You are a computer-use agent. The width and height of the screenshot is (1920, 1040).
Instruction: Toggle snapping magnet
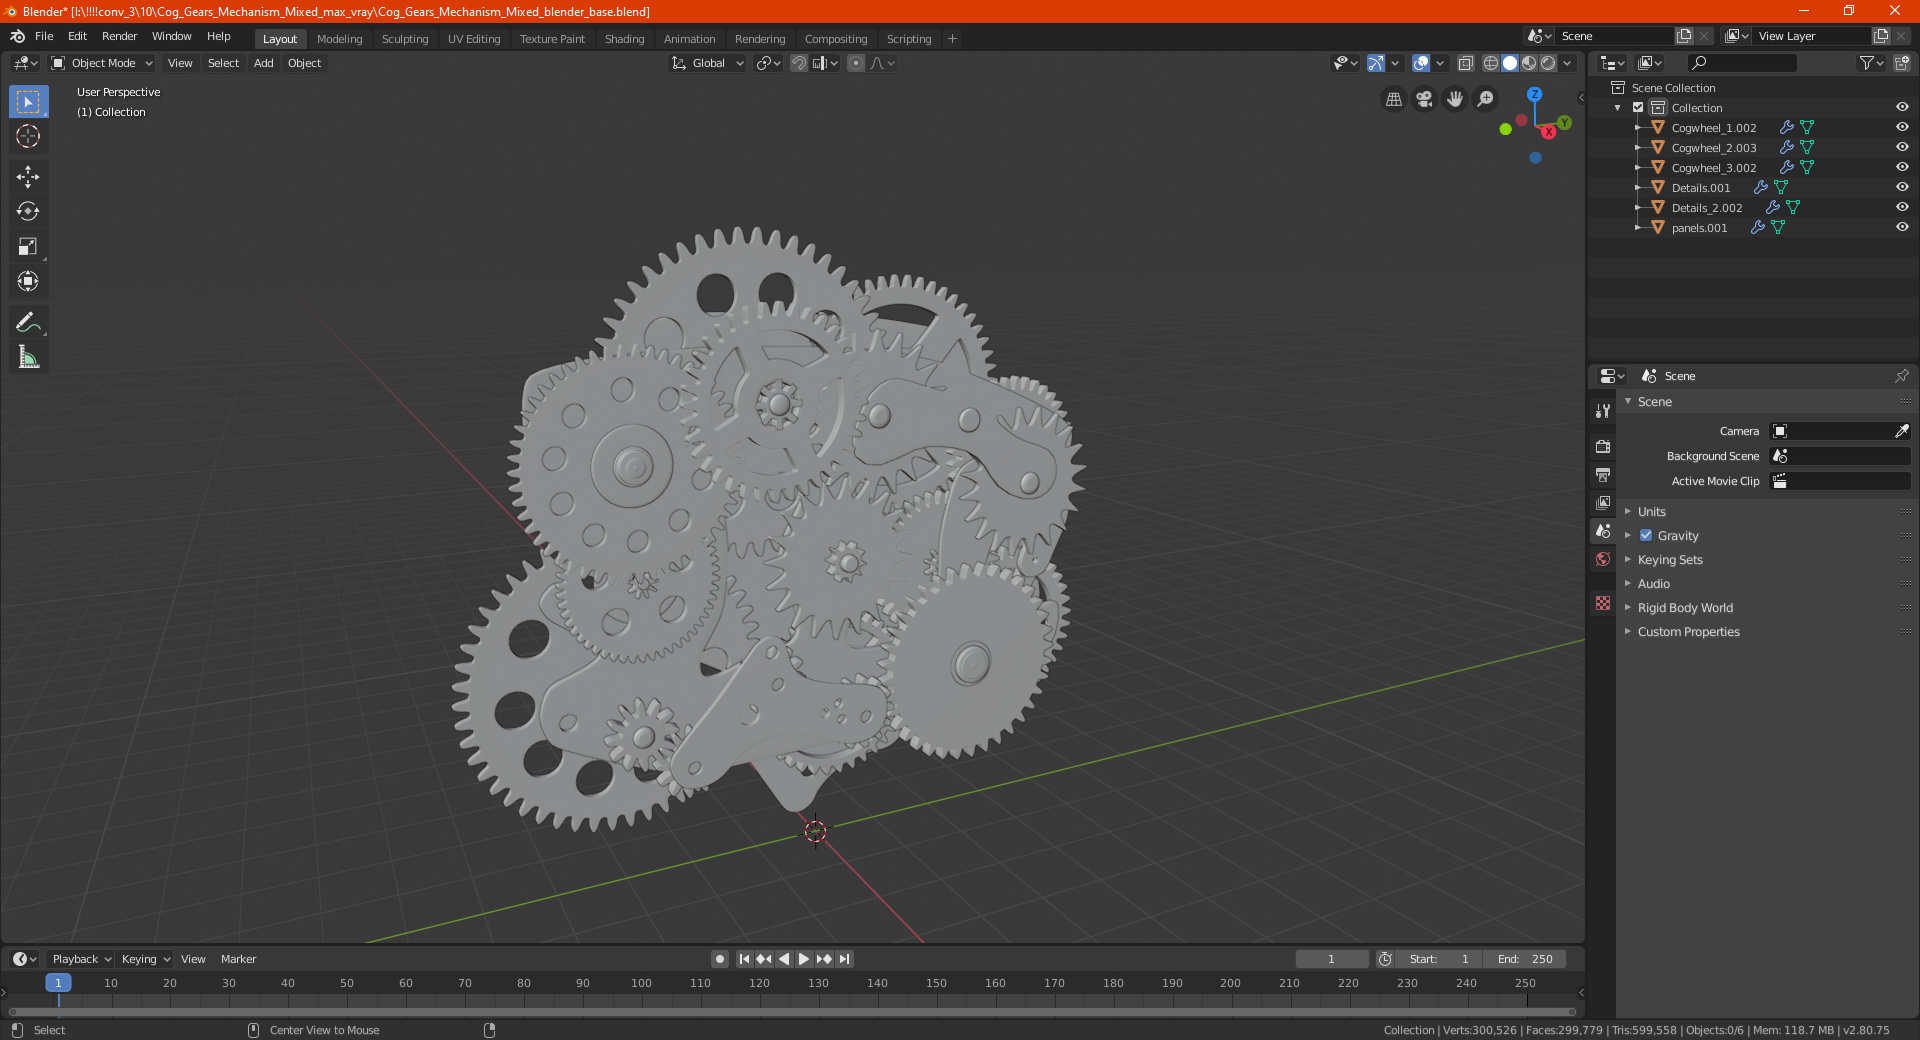pos(798,63)
